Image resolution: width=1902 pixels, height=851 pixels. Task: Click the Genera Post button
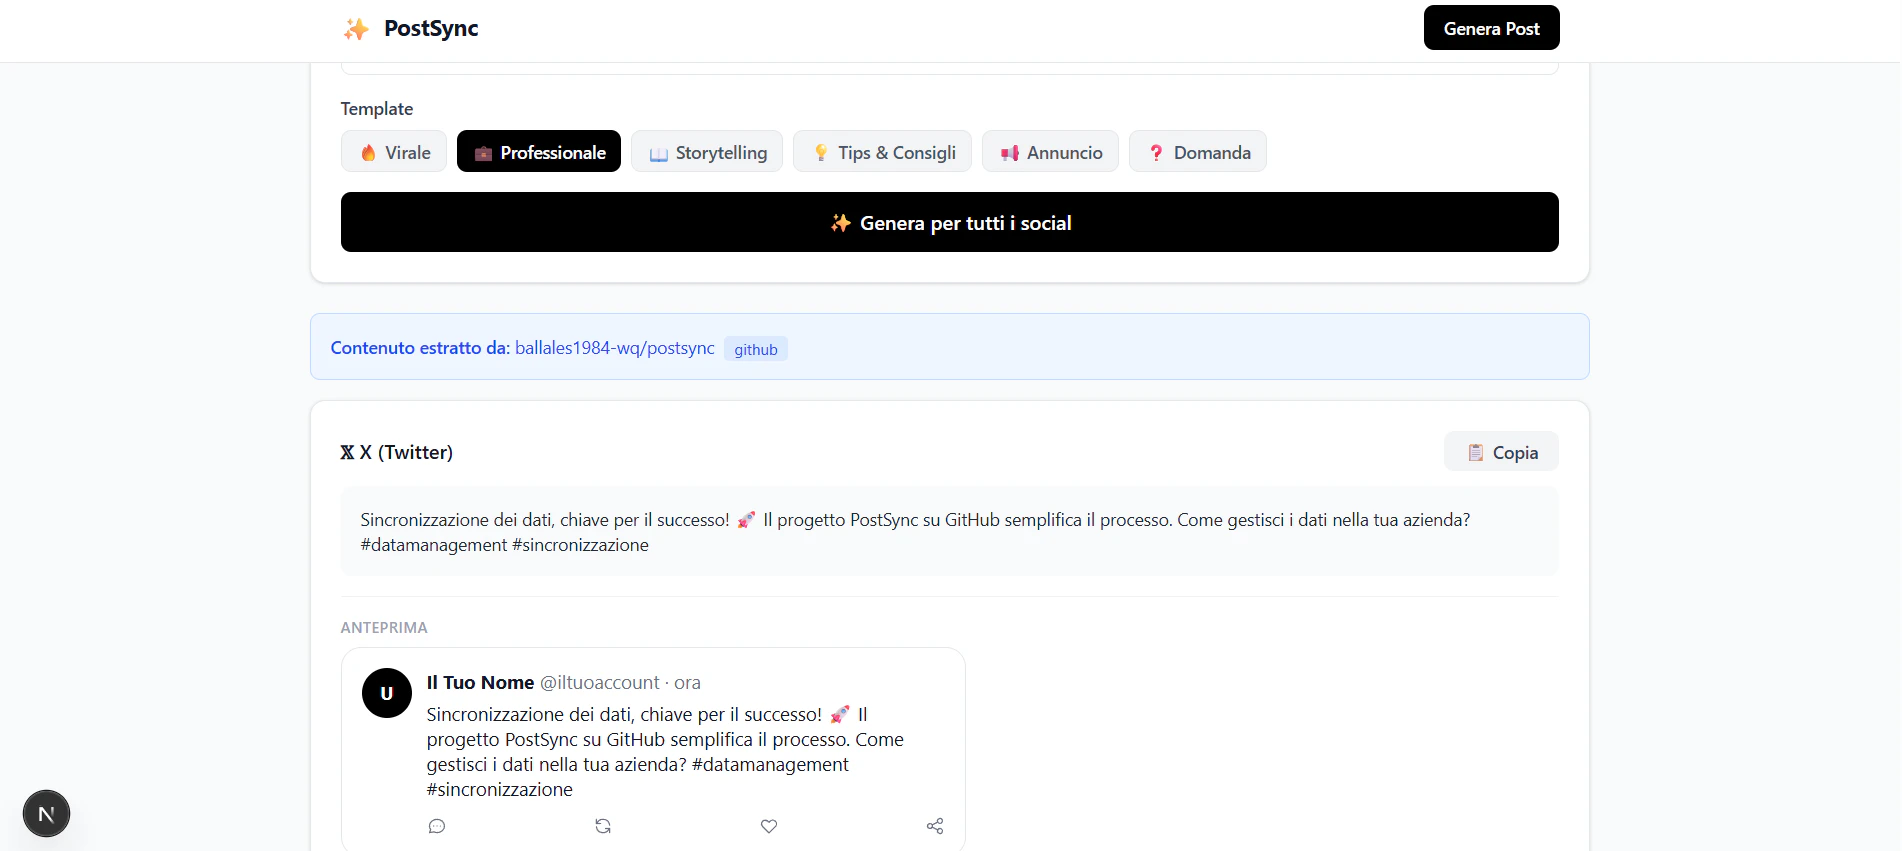click(x=1491, y=28)
